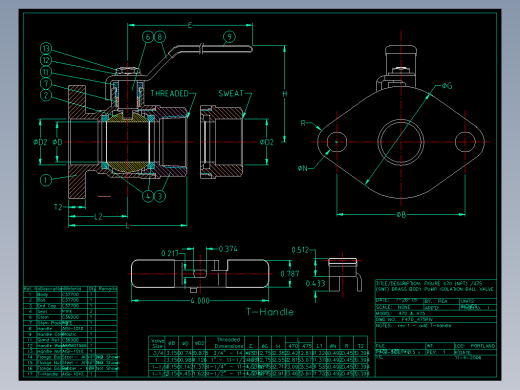This screenshot has width=520, height=390.
Task: Click the SWEAT label on the drawing
Action: click(231, 93)
